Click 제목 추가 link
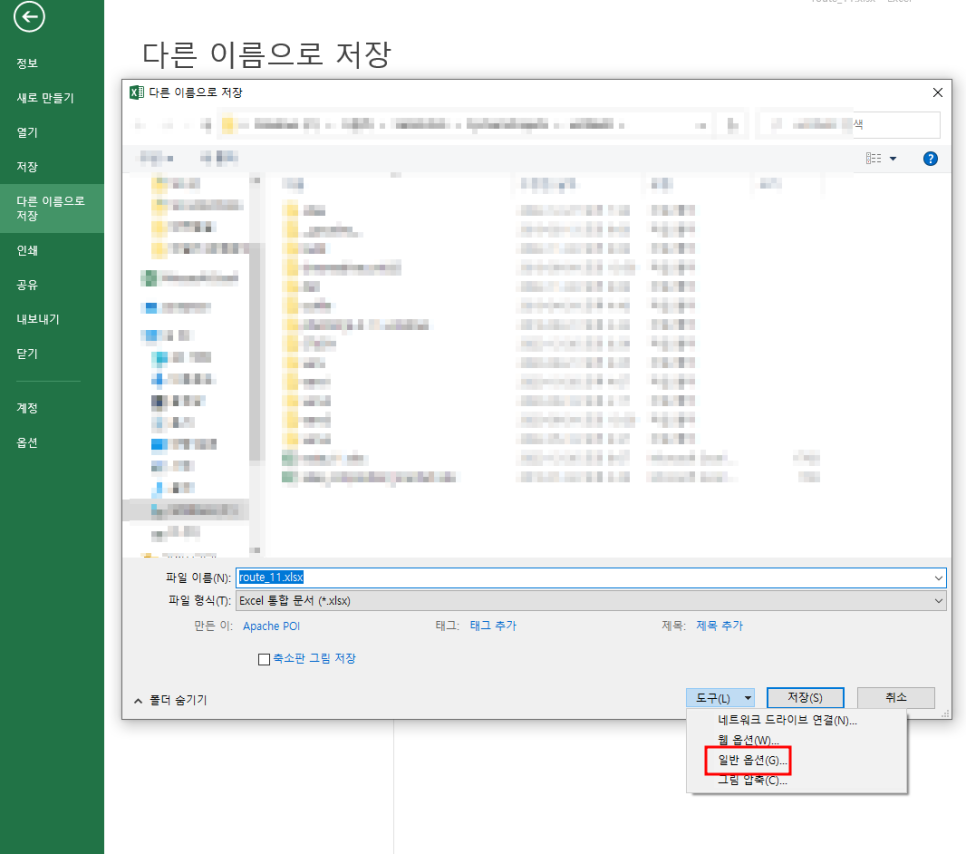The width and height of the screenshot is (966, 854). click(719, 625)
